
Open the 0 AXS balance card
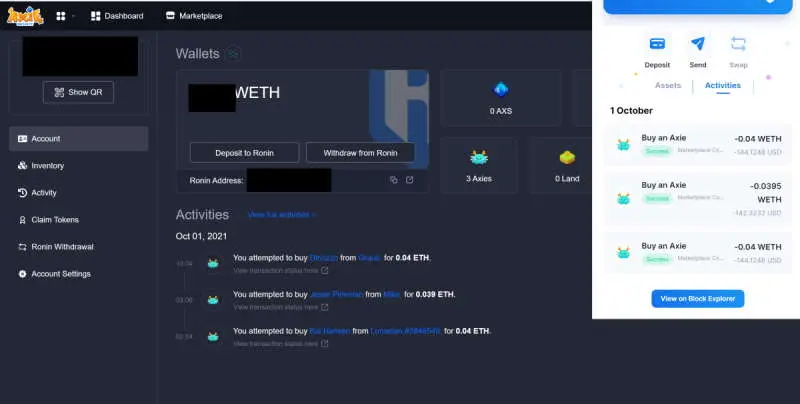501,98
